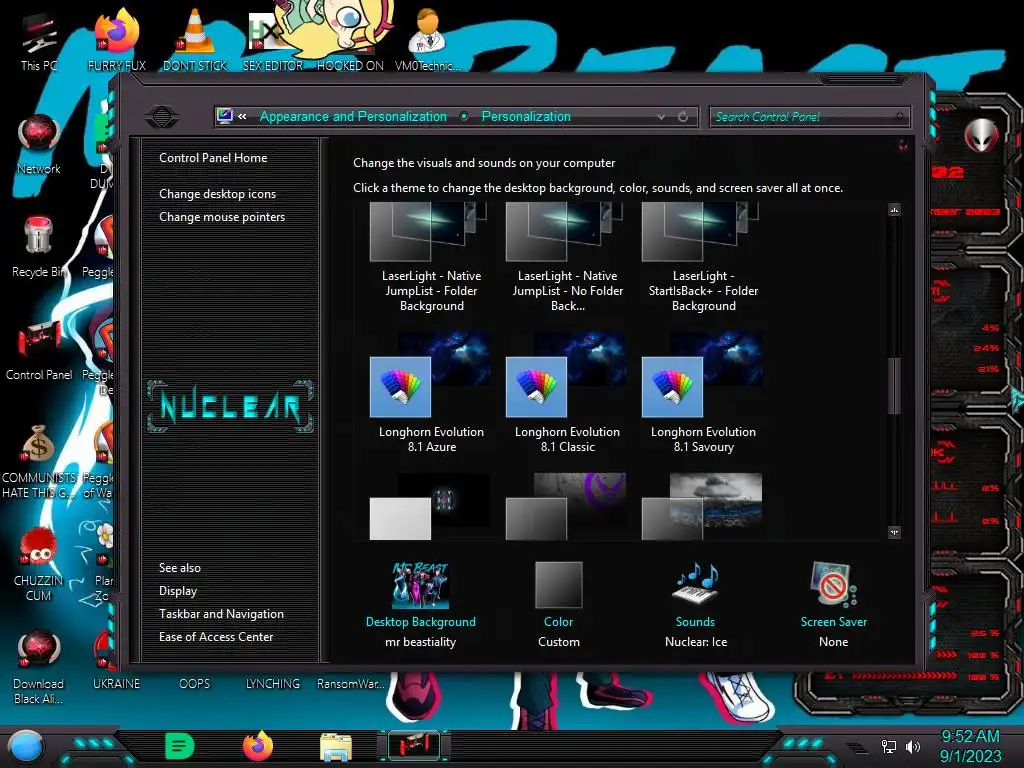
Task: Select LaserLight Native JumpList Folder Background theme
Action: pos(431,257)
